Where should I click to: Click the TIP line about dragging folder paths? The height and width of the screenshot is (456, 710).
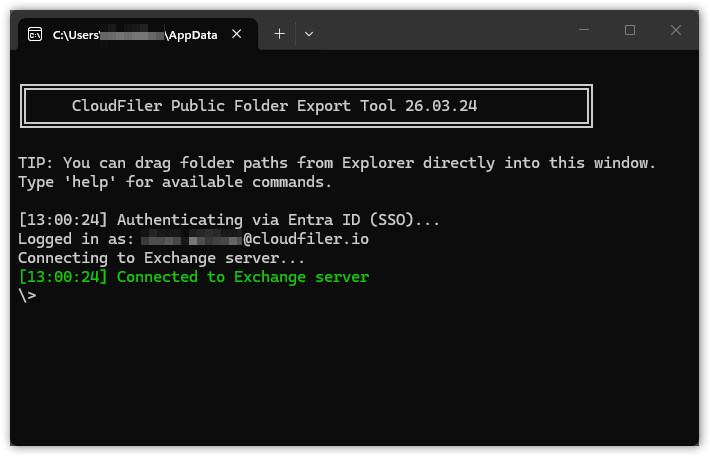(337, 163)
